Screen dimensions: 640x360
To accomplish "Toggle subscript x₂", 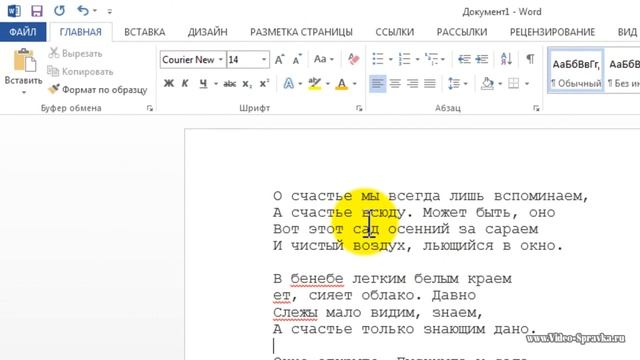I will (247, 84).
